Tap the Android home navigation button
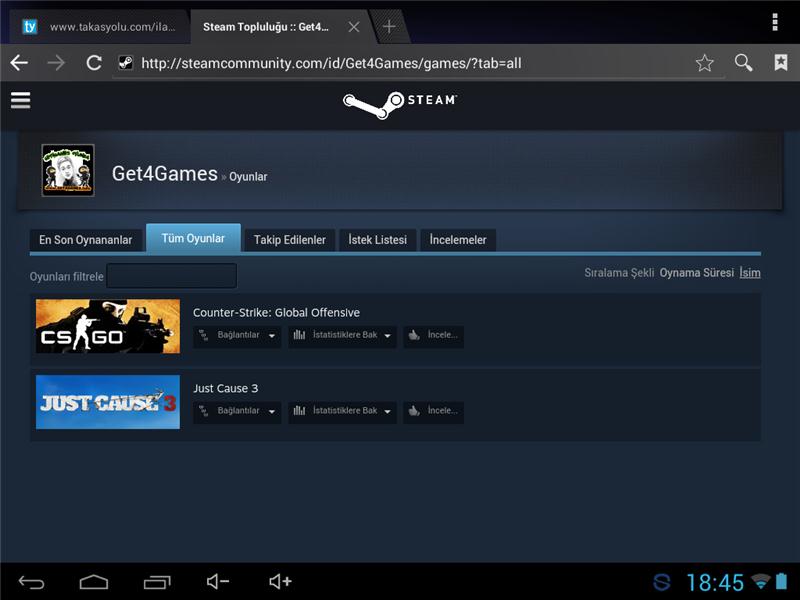 [x=94, y=582]
